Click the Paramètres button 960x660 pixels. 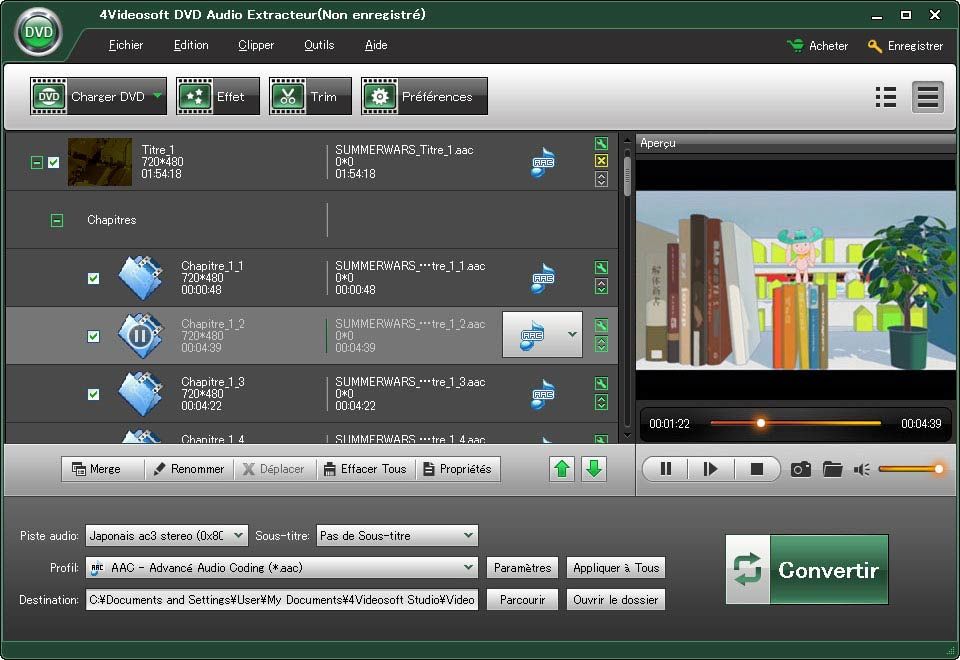coord(522,568)
